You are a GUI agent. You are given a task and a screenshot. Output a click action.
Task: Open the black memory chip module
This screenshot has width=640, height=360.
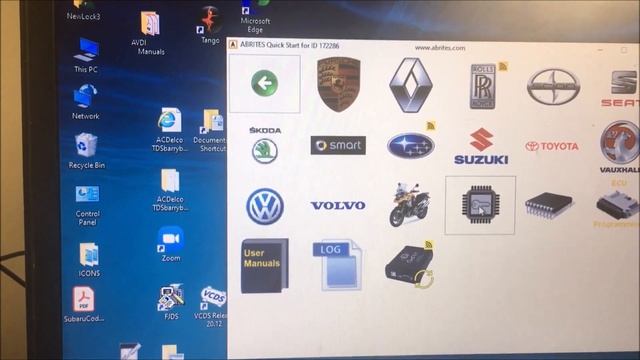pyautogui.click(x=549, y=205)
